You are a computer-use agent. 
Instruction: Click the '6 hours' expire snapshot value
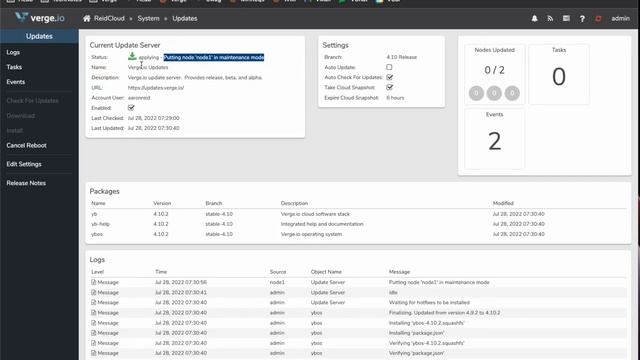[395, 98]
